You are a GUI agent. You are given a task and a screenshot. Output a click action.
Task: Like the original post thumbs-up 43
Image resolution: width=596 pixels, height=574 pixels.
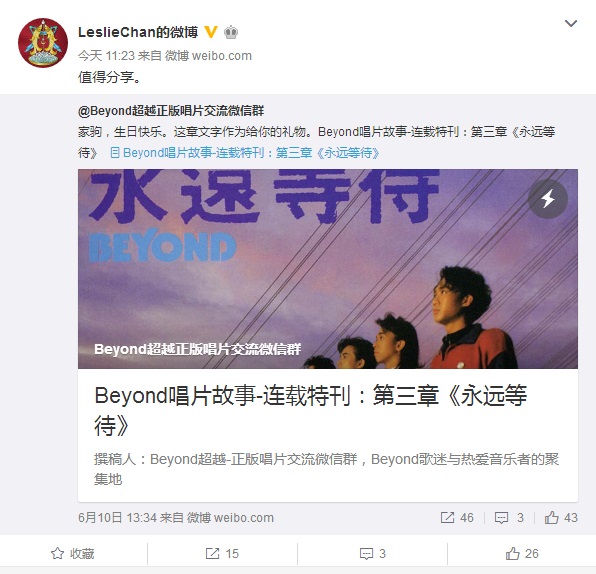(x=561, y=517)
